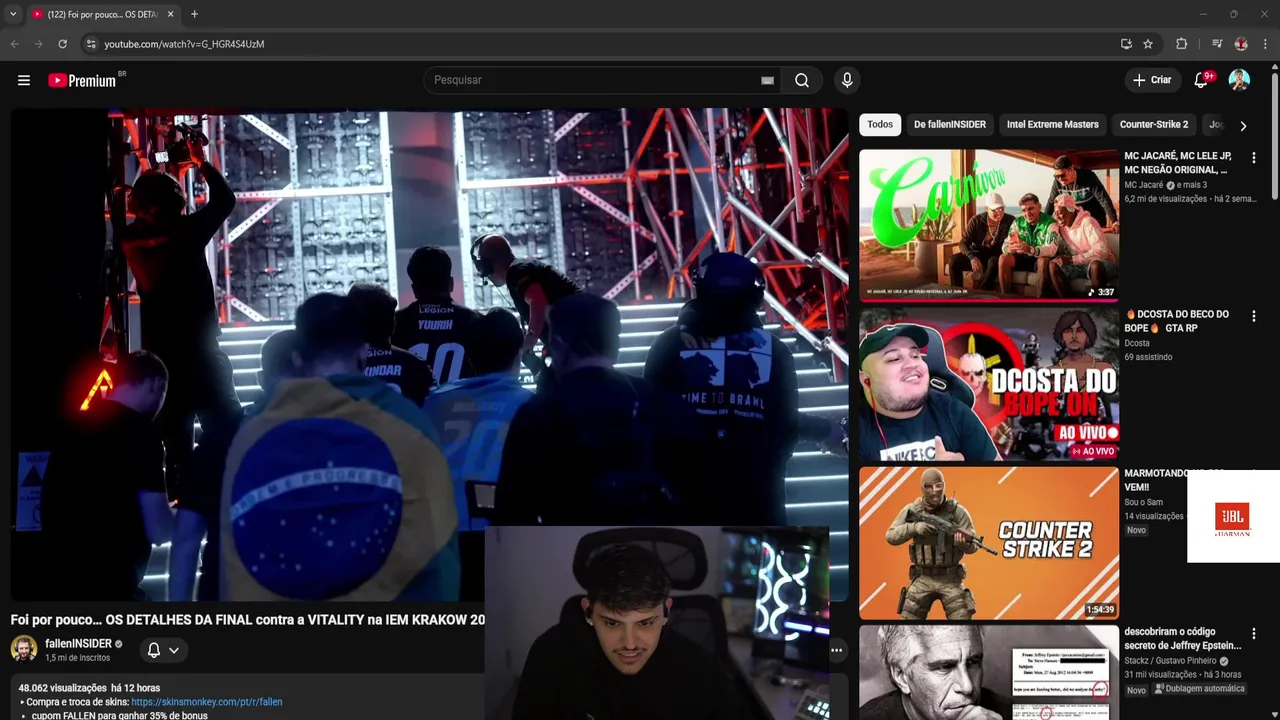Go back with browser back arrow
Screen dimensions: 1280x720
point(14,44)
